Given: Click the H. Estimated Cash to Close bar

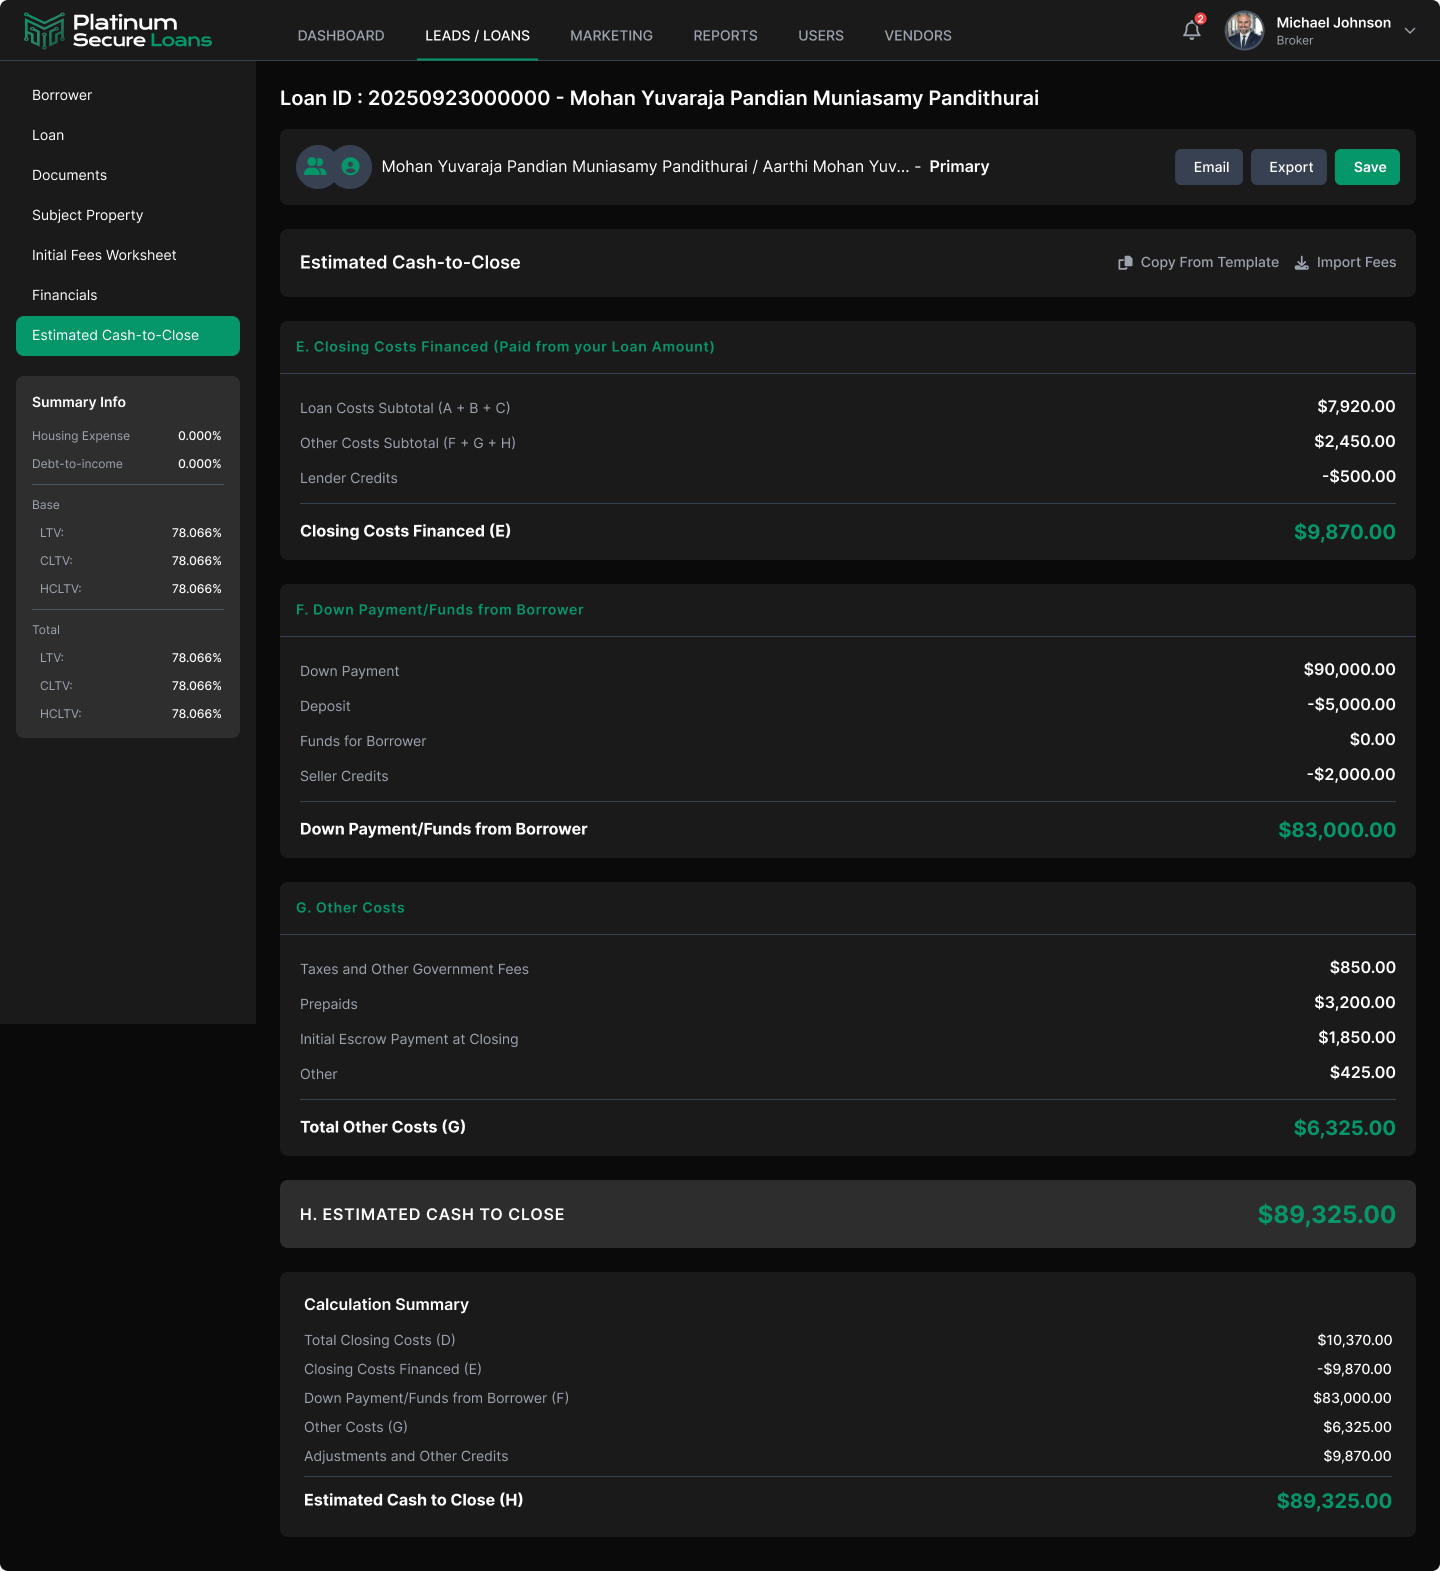Looking at the screenshot, I should [x=848, y=1214].
